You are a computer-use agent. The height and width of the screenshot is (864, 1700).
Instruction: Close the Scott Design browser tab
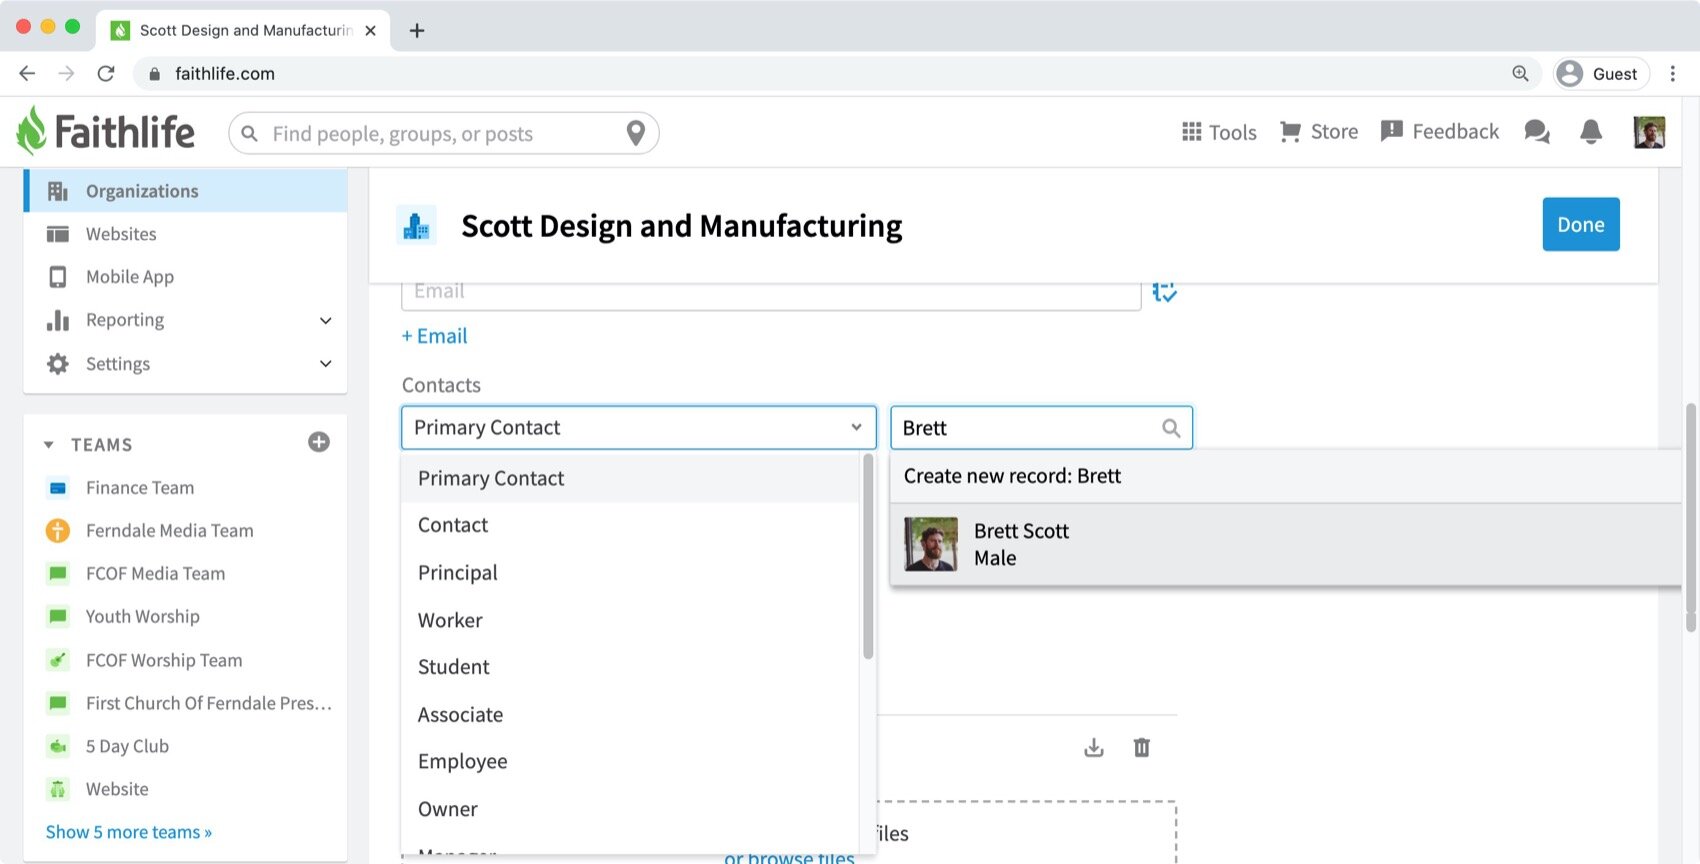click(x=370, y=30)
